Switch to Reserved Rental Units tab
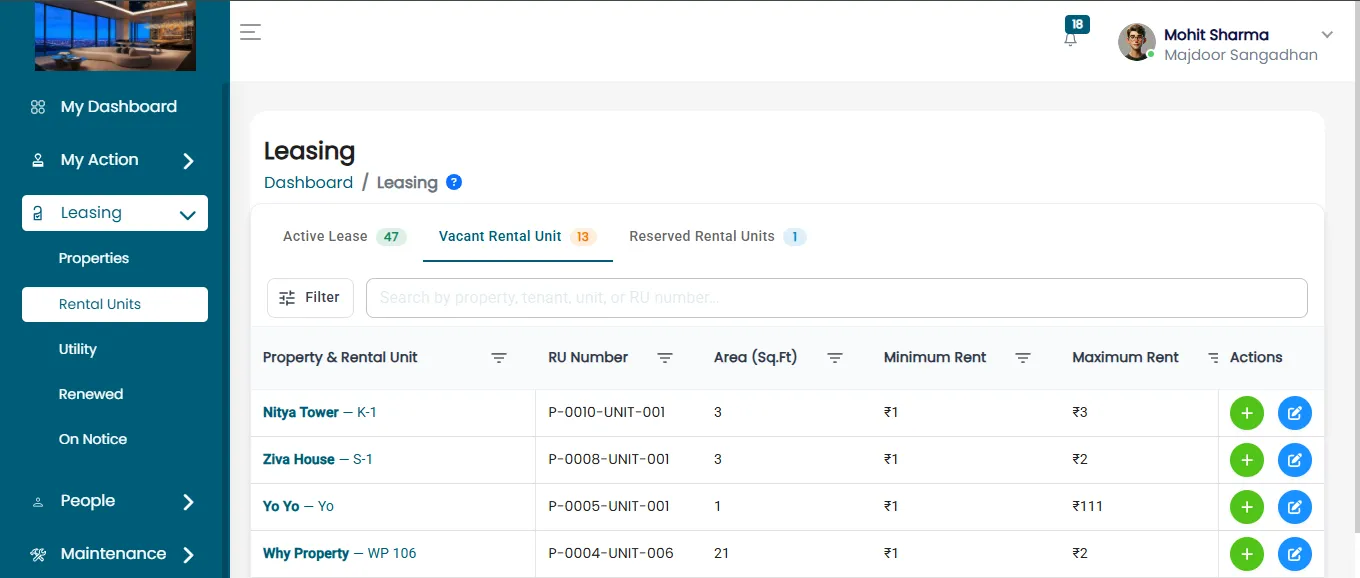The image size is (1360, 578). coord(717,237)
